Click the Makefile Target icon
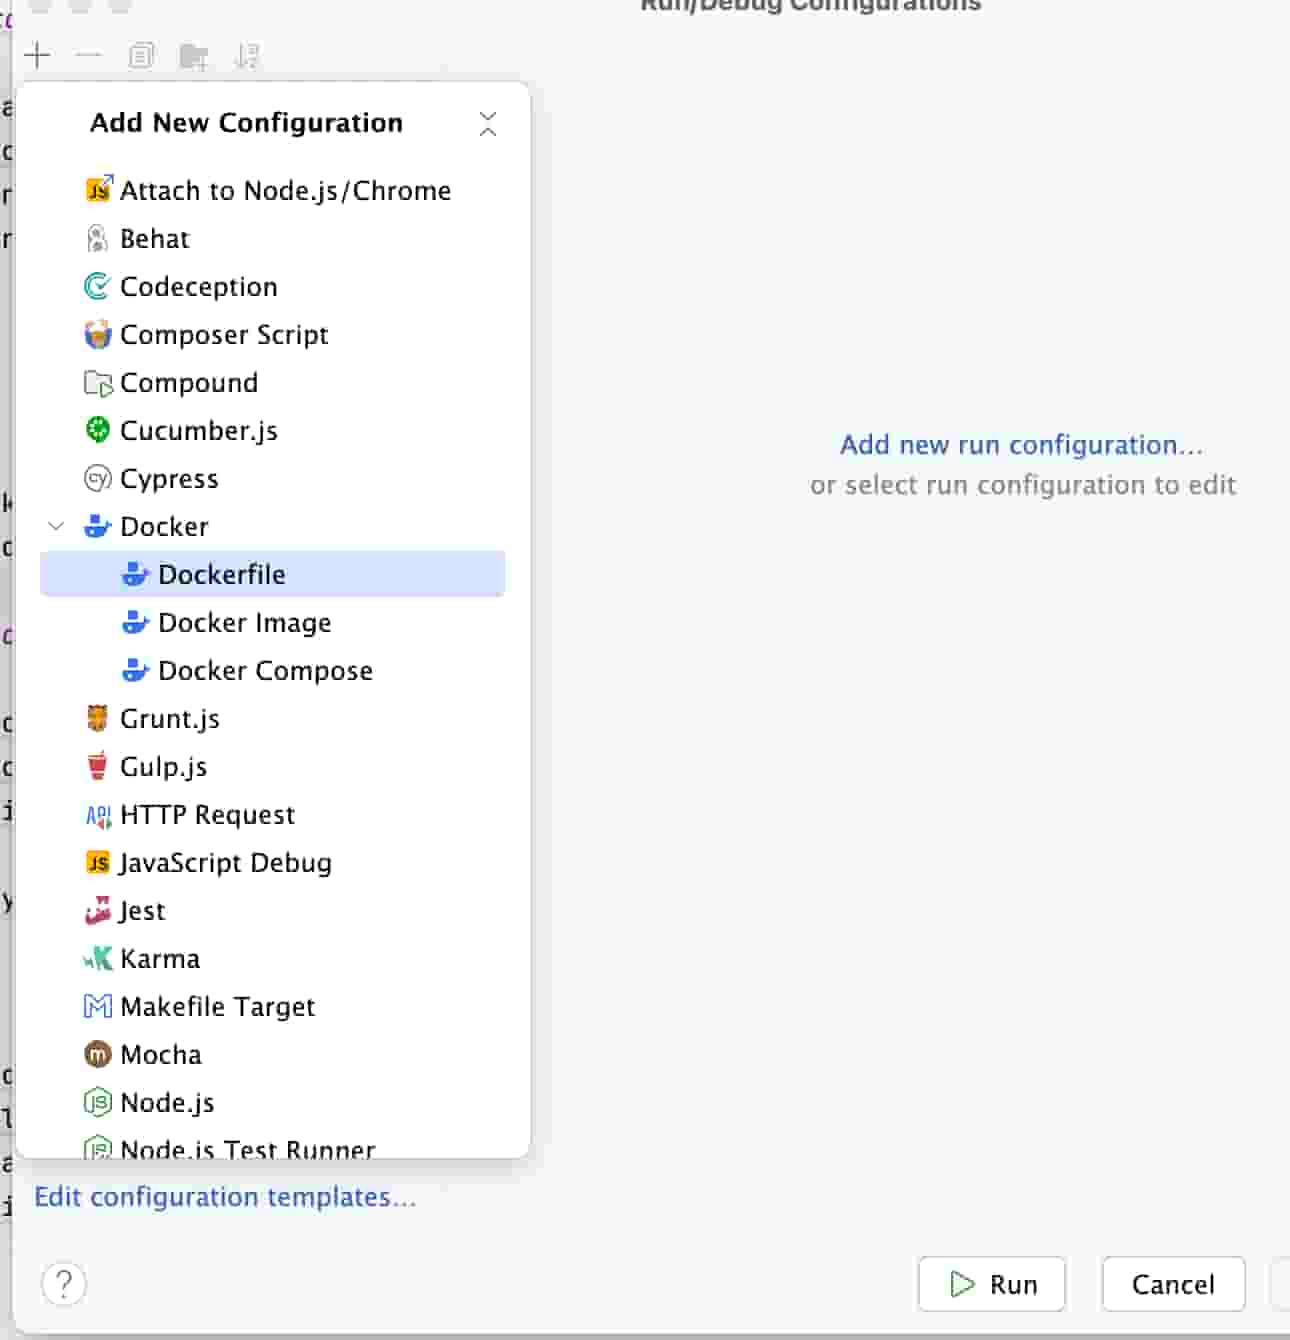The width and height of the screenshot is (1290, 1340). pyautogui.click(x=97, y=1006)
